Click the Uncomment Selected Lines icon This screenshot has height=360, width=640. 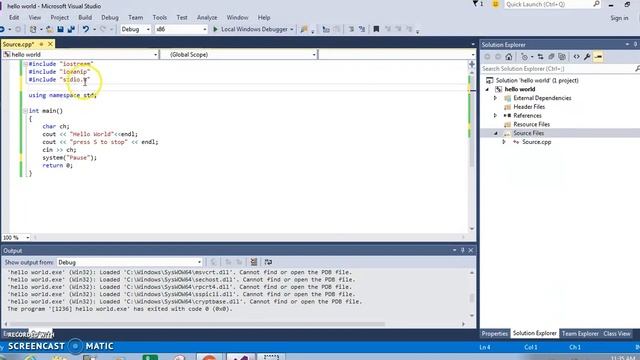(x=362, y=29)
